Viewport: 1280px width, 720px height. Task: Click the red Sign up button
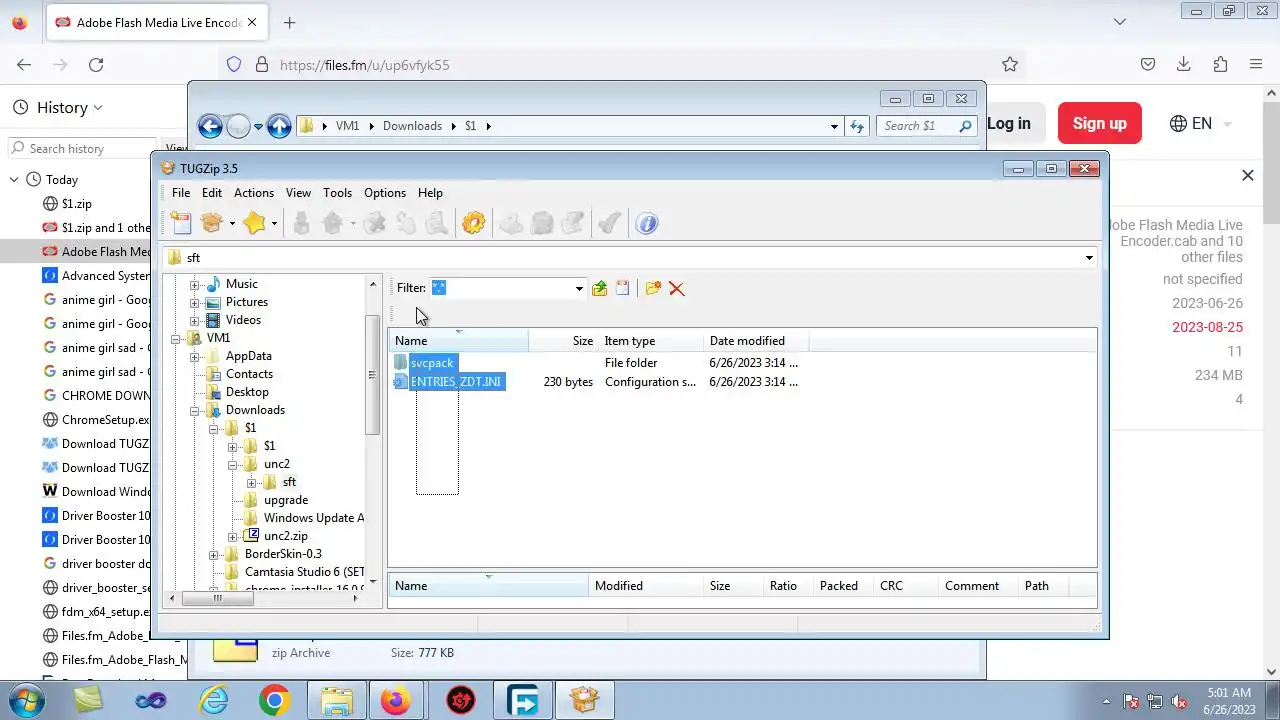click(x=1099, y=124)
